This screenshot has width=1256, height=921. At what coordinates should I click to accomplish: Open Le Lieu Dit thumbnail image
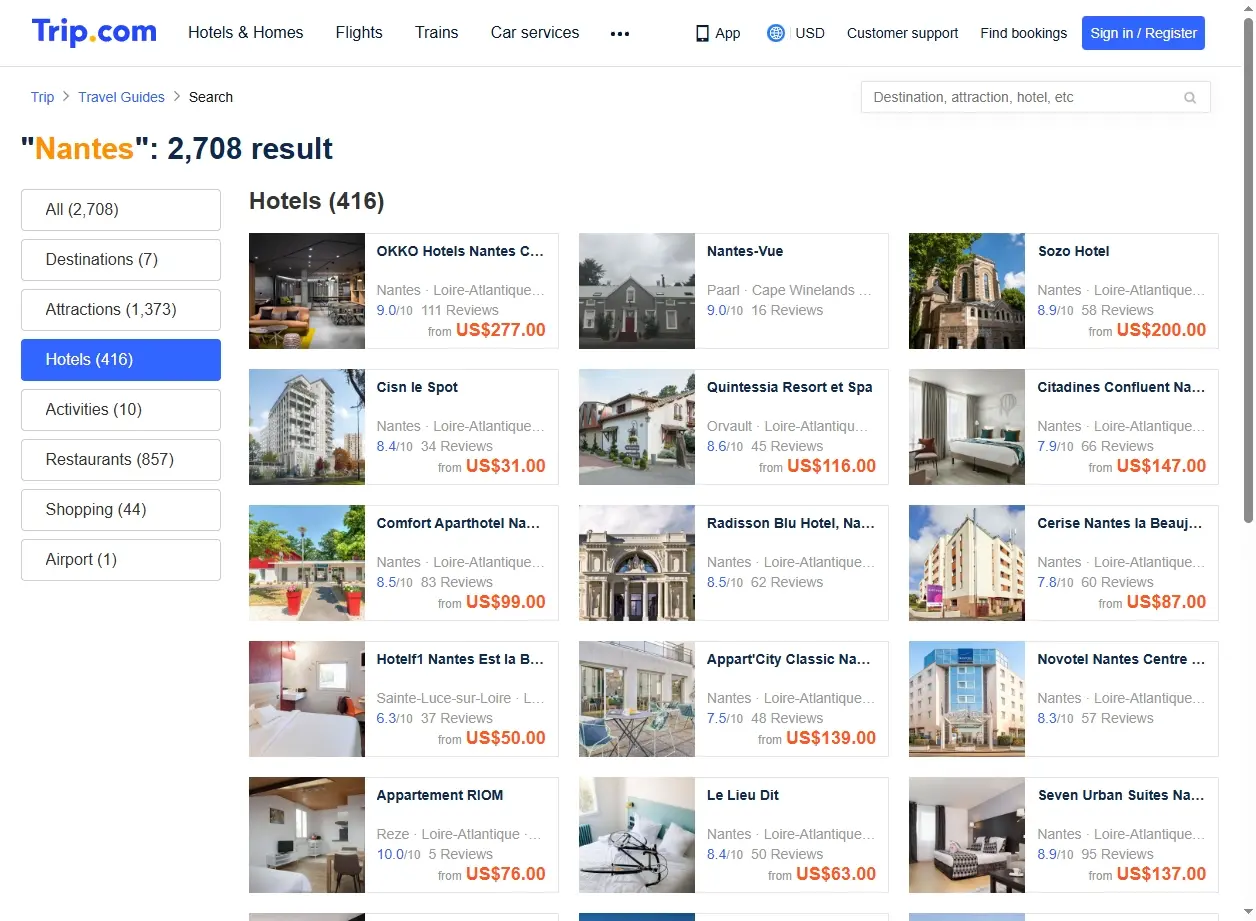(x=637, y=835)
